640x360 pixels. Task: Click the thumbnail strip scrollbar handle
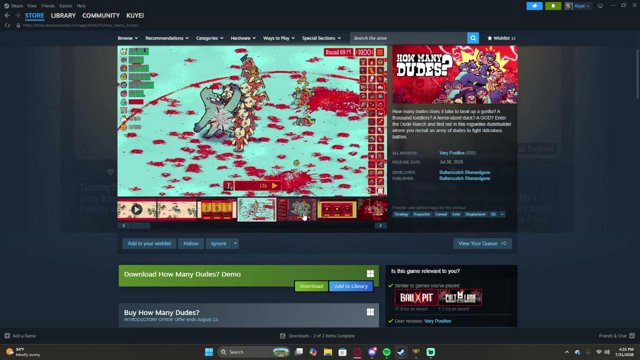pyautogui.click(x=140, y=225)
